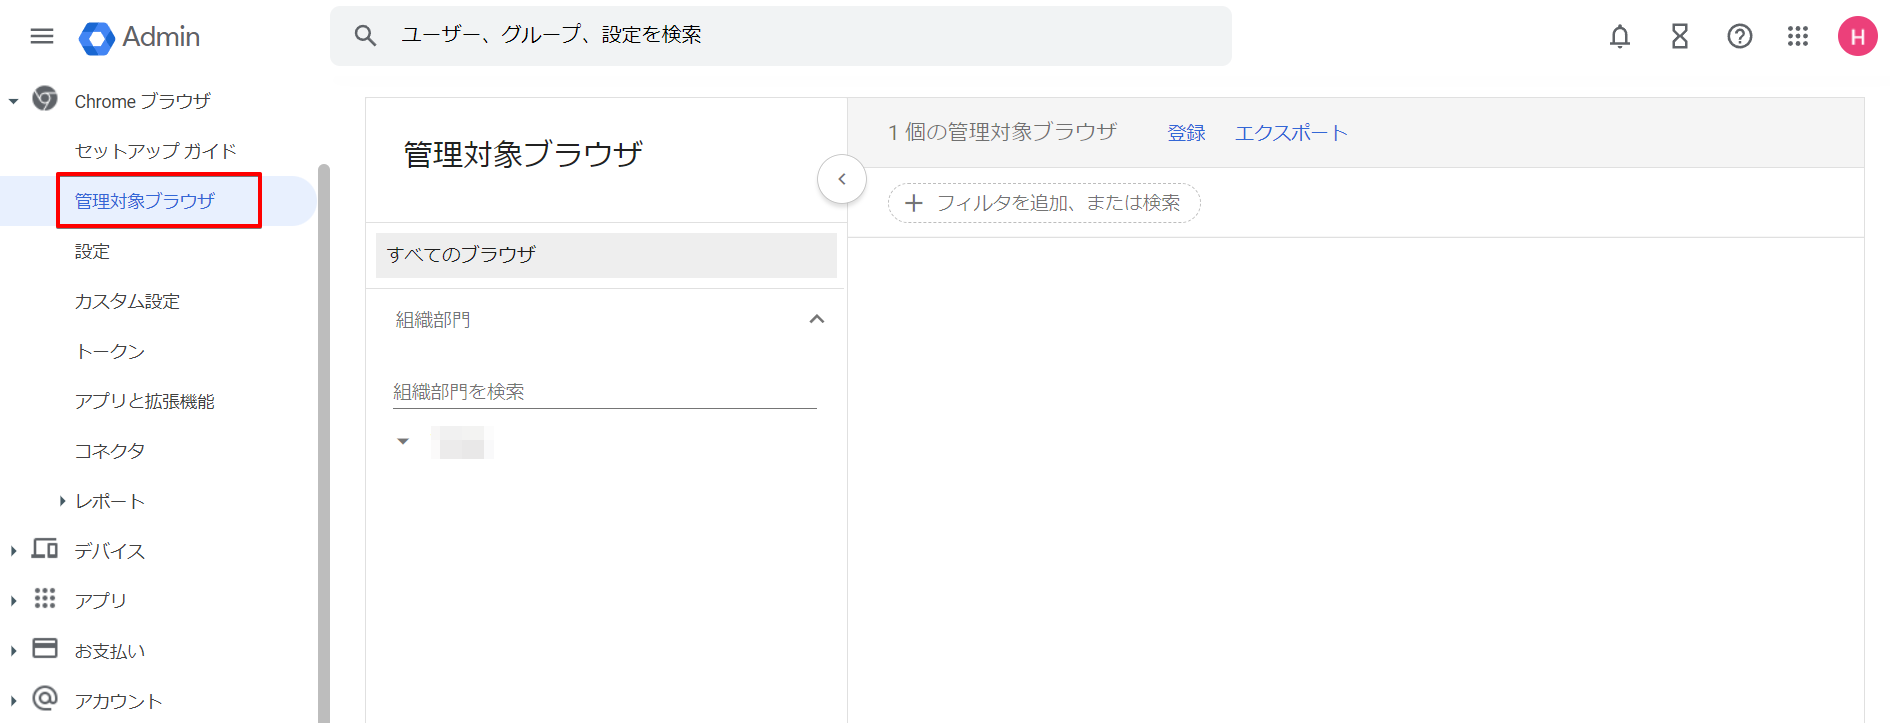The width and height of the screenshot is (1890, 723).
Task: Collapse the 組織部門 panel
Action: 816,319
